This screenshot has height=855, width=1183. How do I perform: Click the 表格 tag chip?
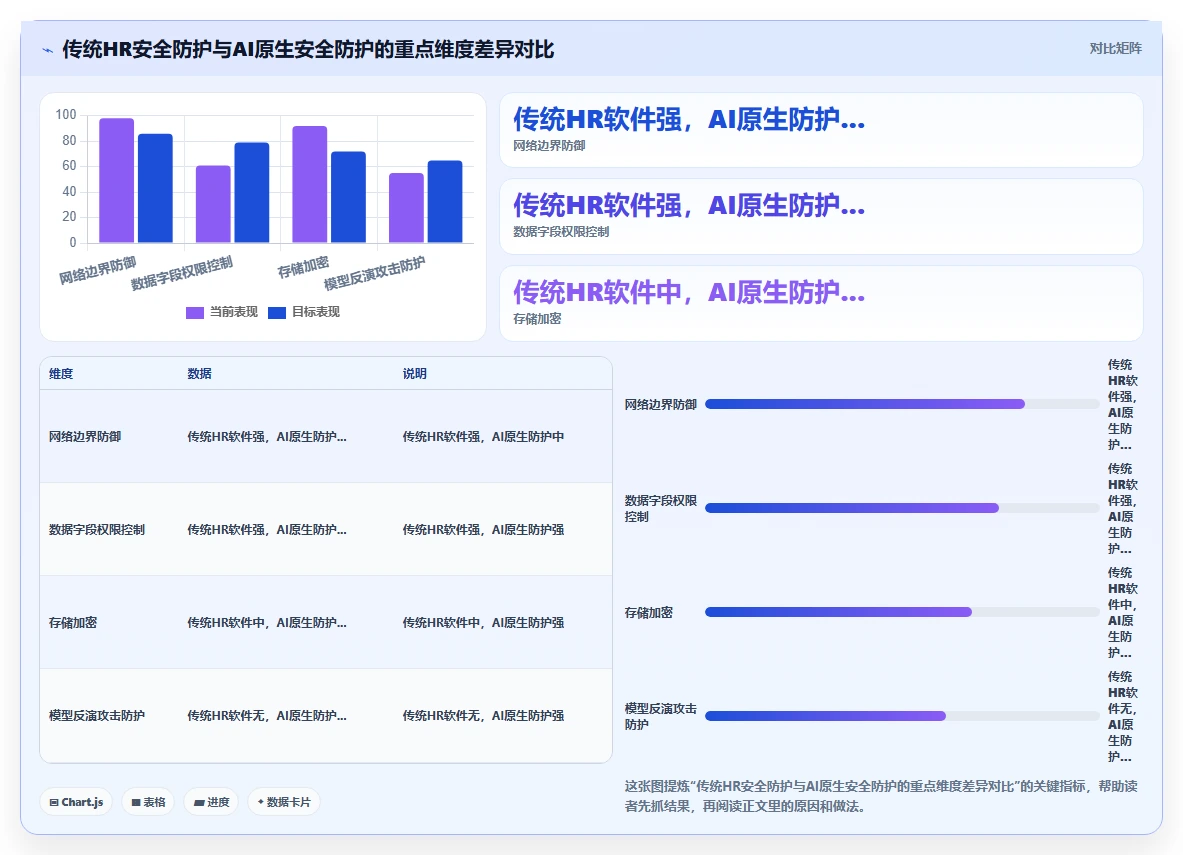click(148, 801)
